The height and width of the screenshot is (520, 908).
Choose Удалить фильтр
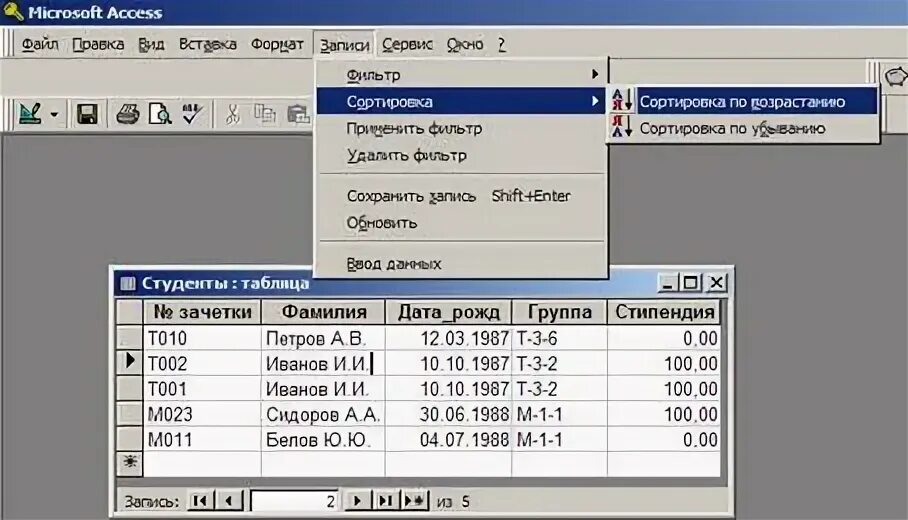click(461, 155)
